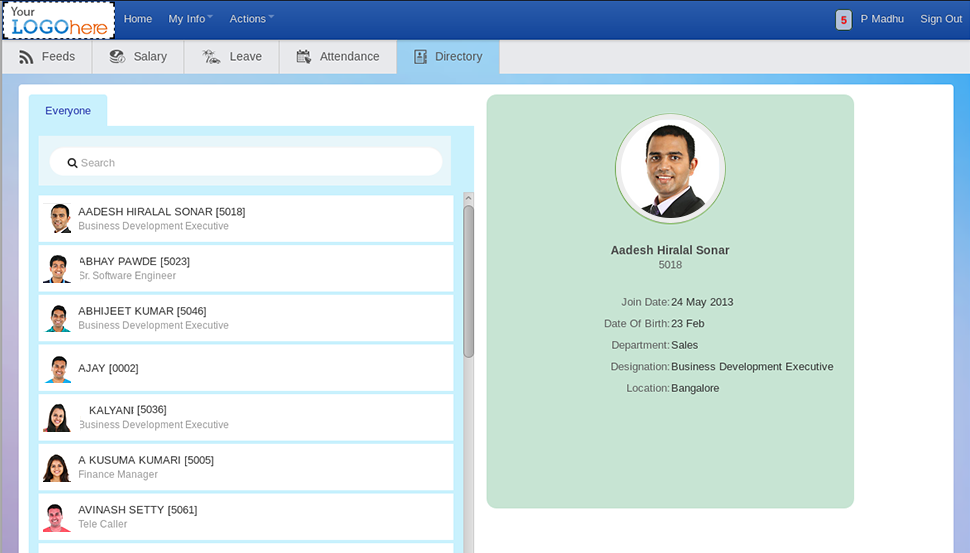Click the large profile photo of Aadesh
Image resolution: width=970 pixels, height=553 pixels.
[670, 169]
